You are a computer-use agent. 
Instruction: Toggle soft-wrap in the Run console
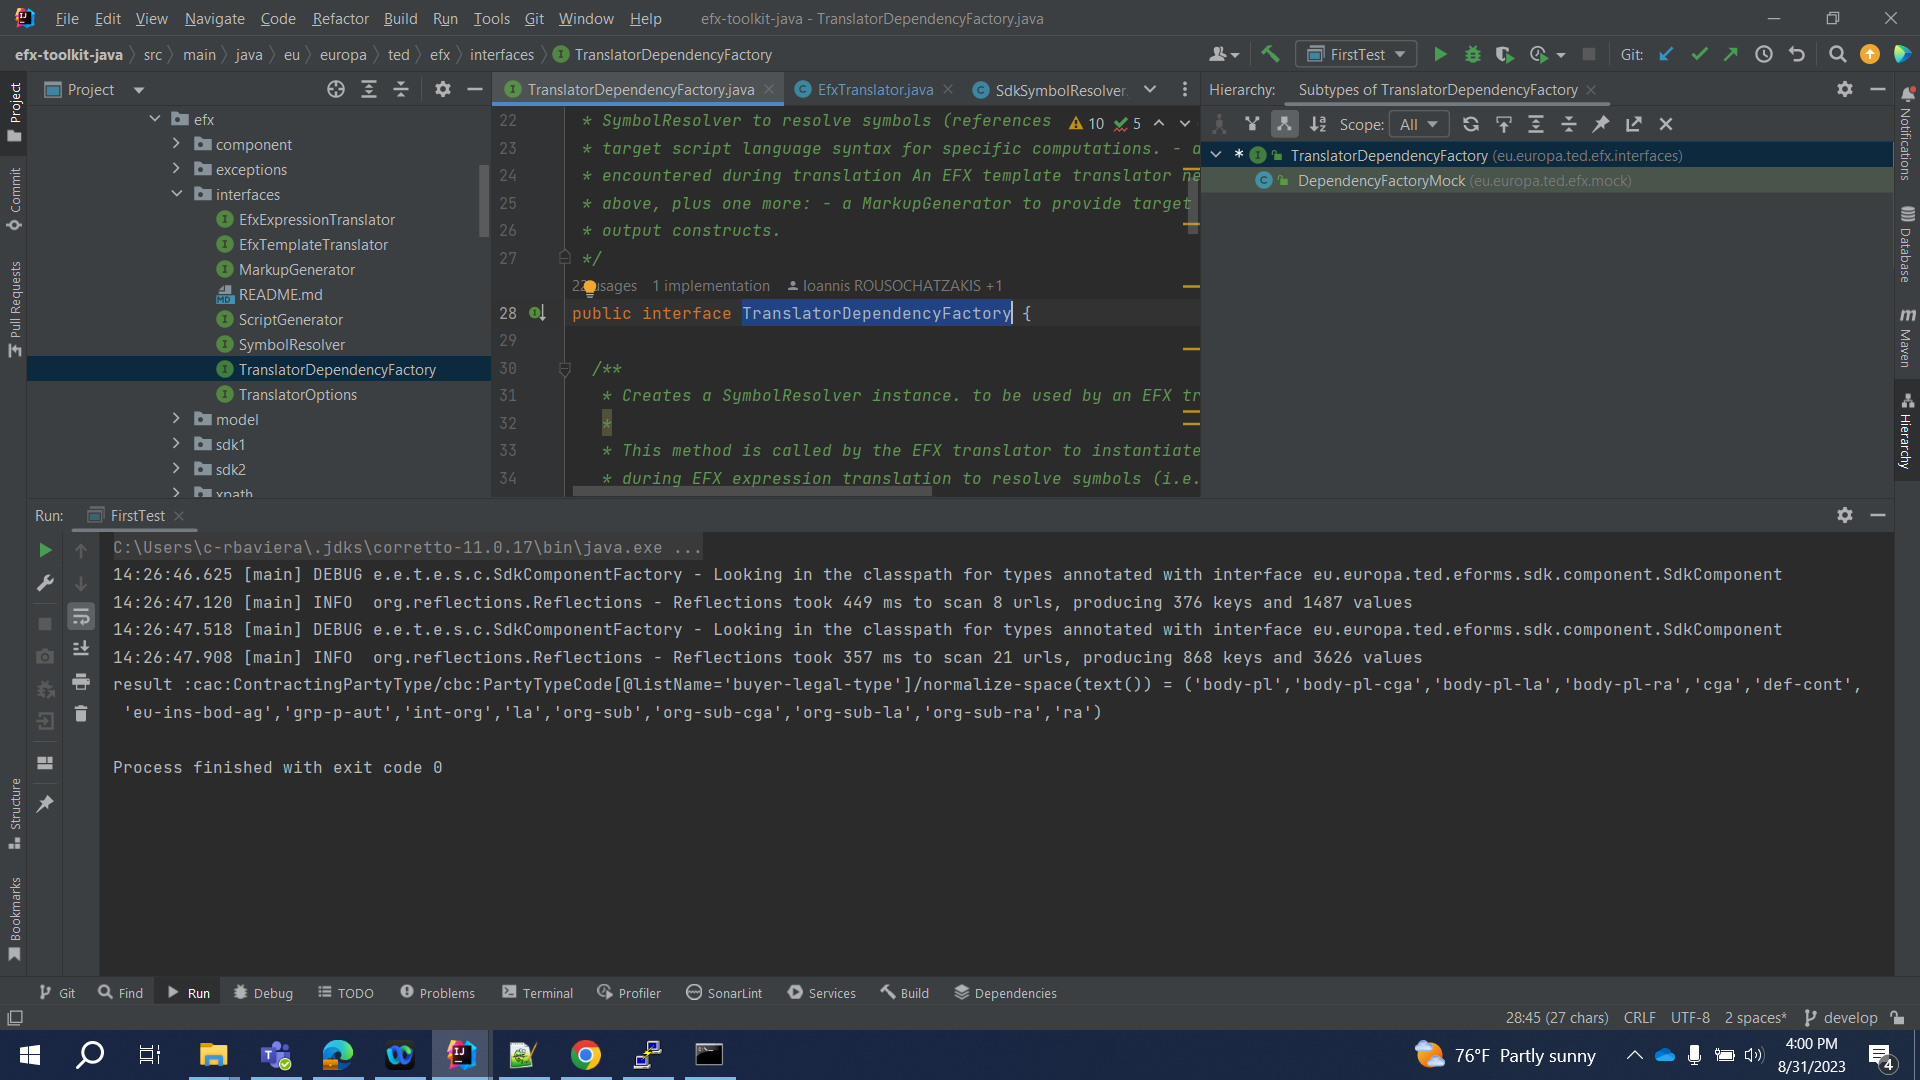(81, 616)
